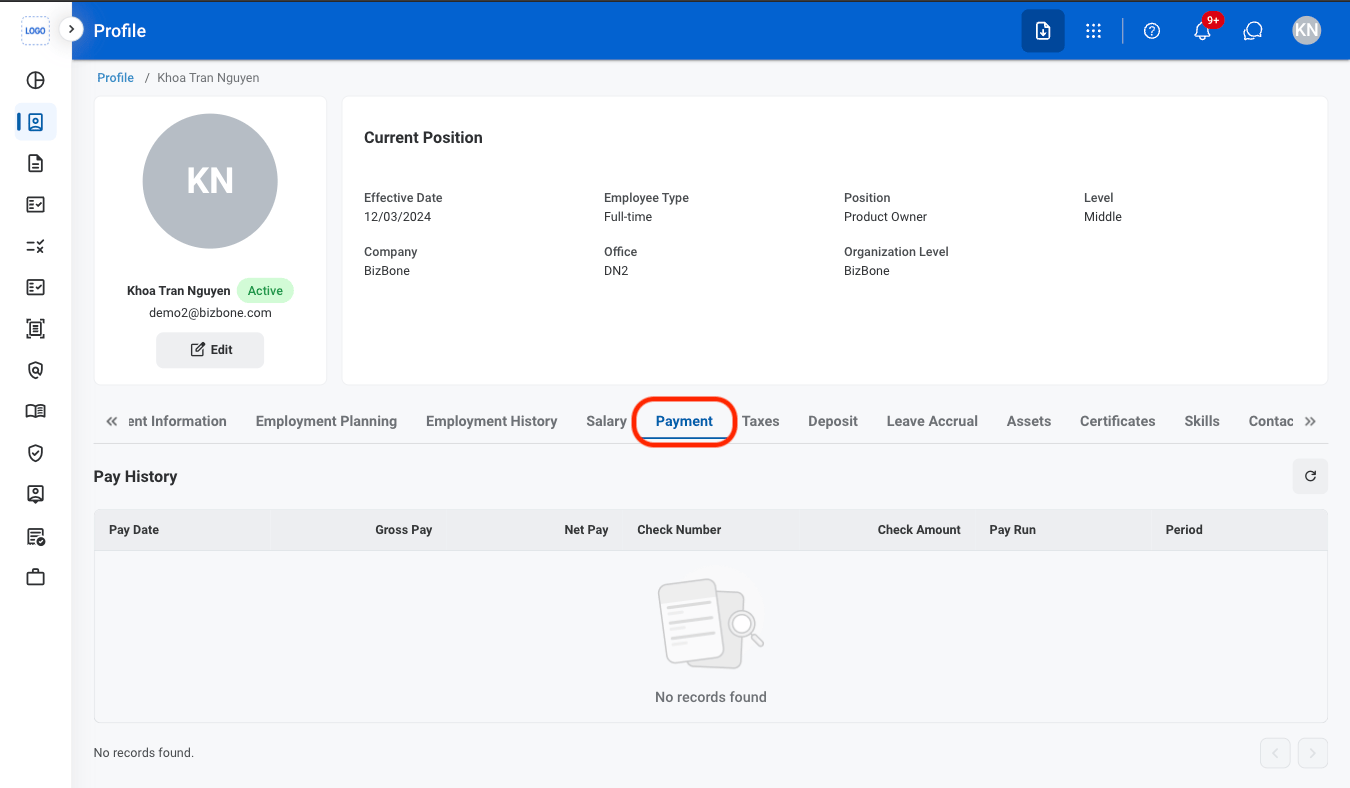Switch to the Employment History tab
The image size is (1350, 788).
click(491, 421)
